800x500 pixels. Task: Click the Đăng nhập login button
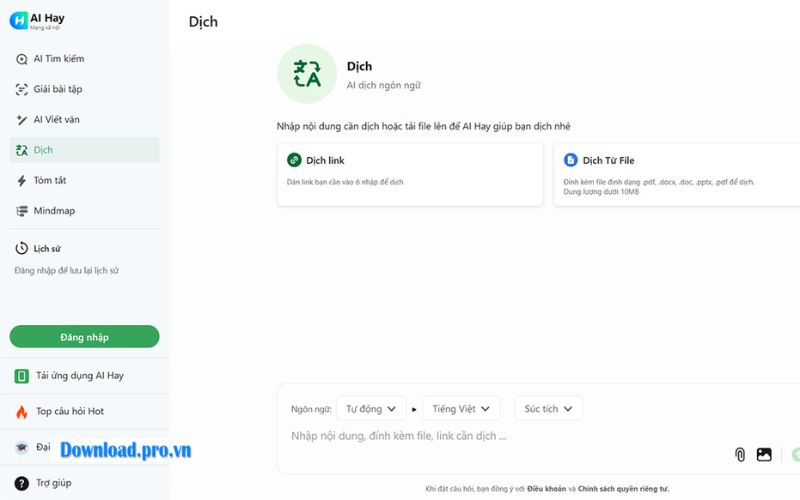[84, 337]
